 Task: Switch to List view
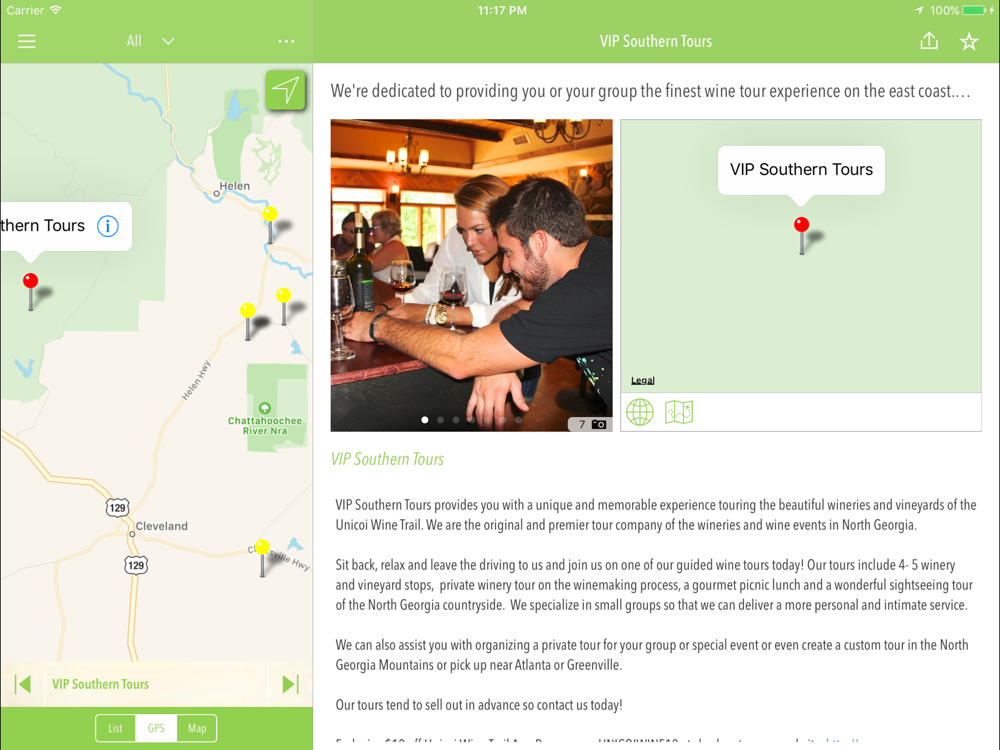click(x=115, y=728)
